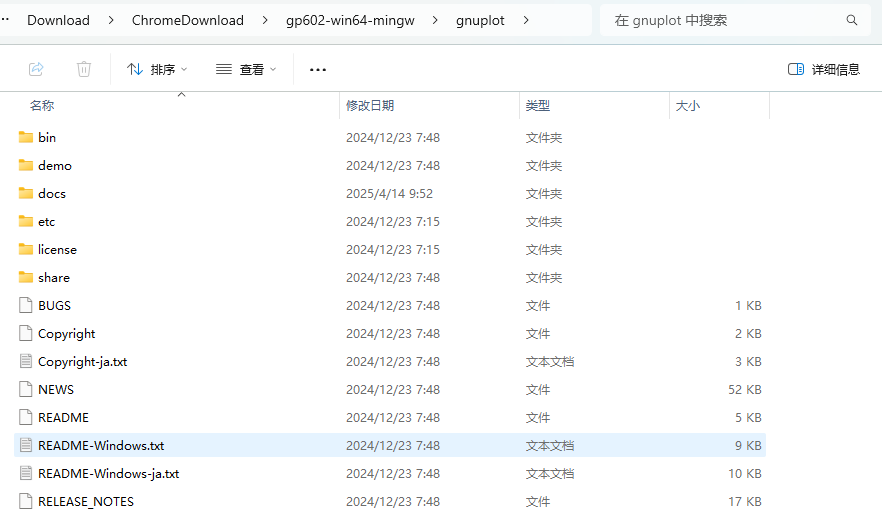Image resolution: width=882 pixels, height=521 pixels.
Task: Select the bin folder icon
Action: click(x=25, y=137)
